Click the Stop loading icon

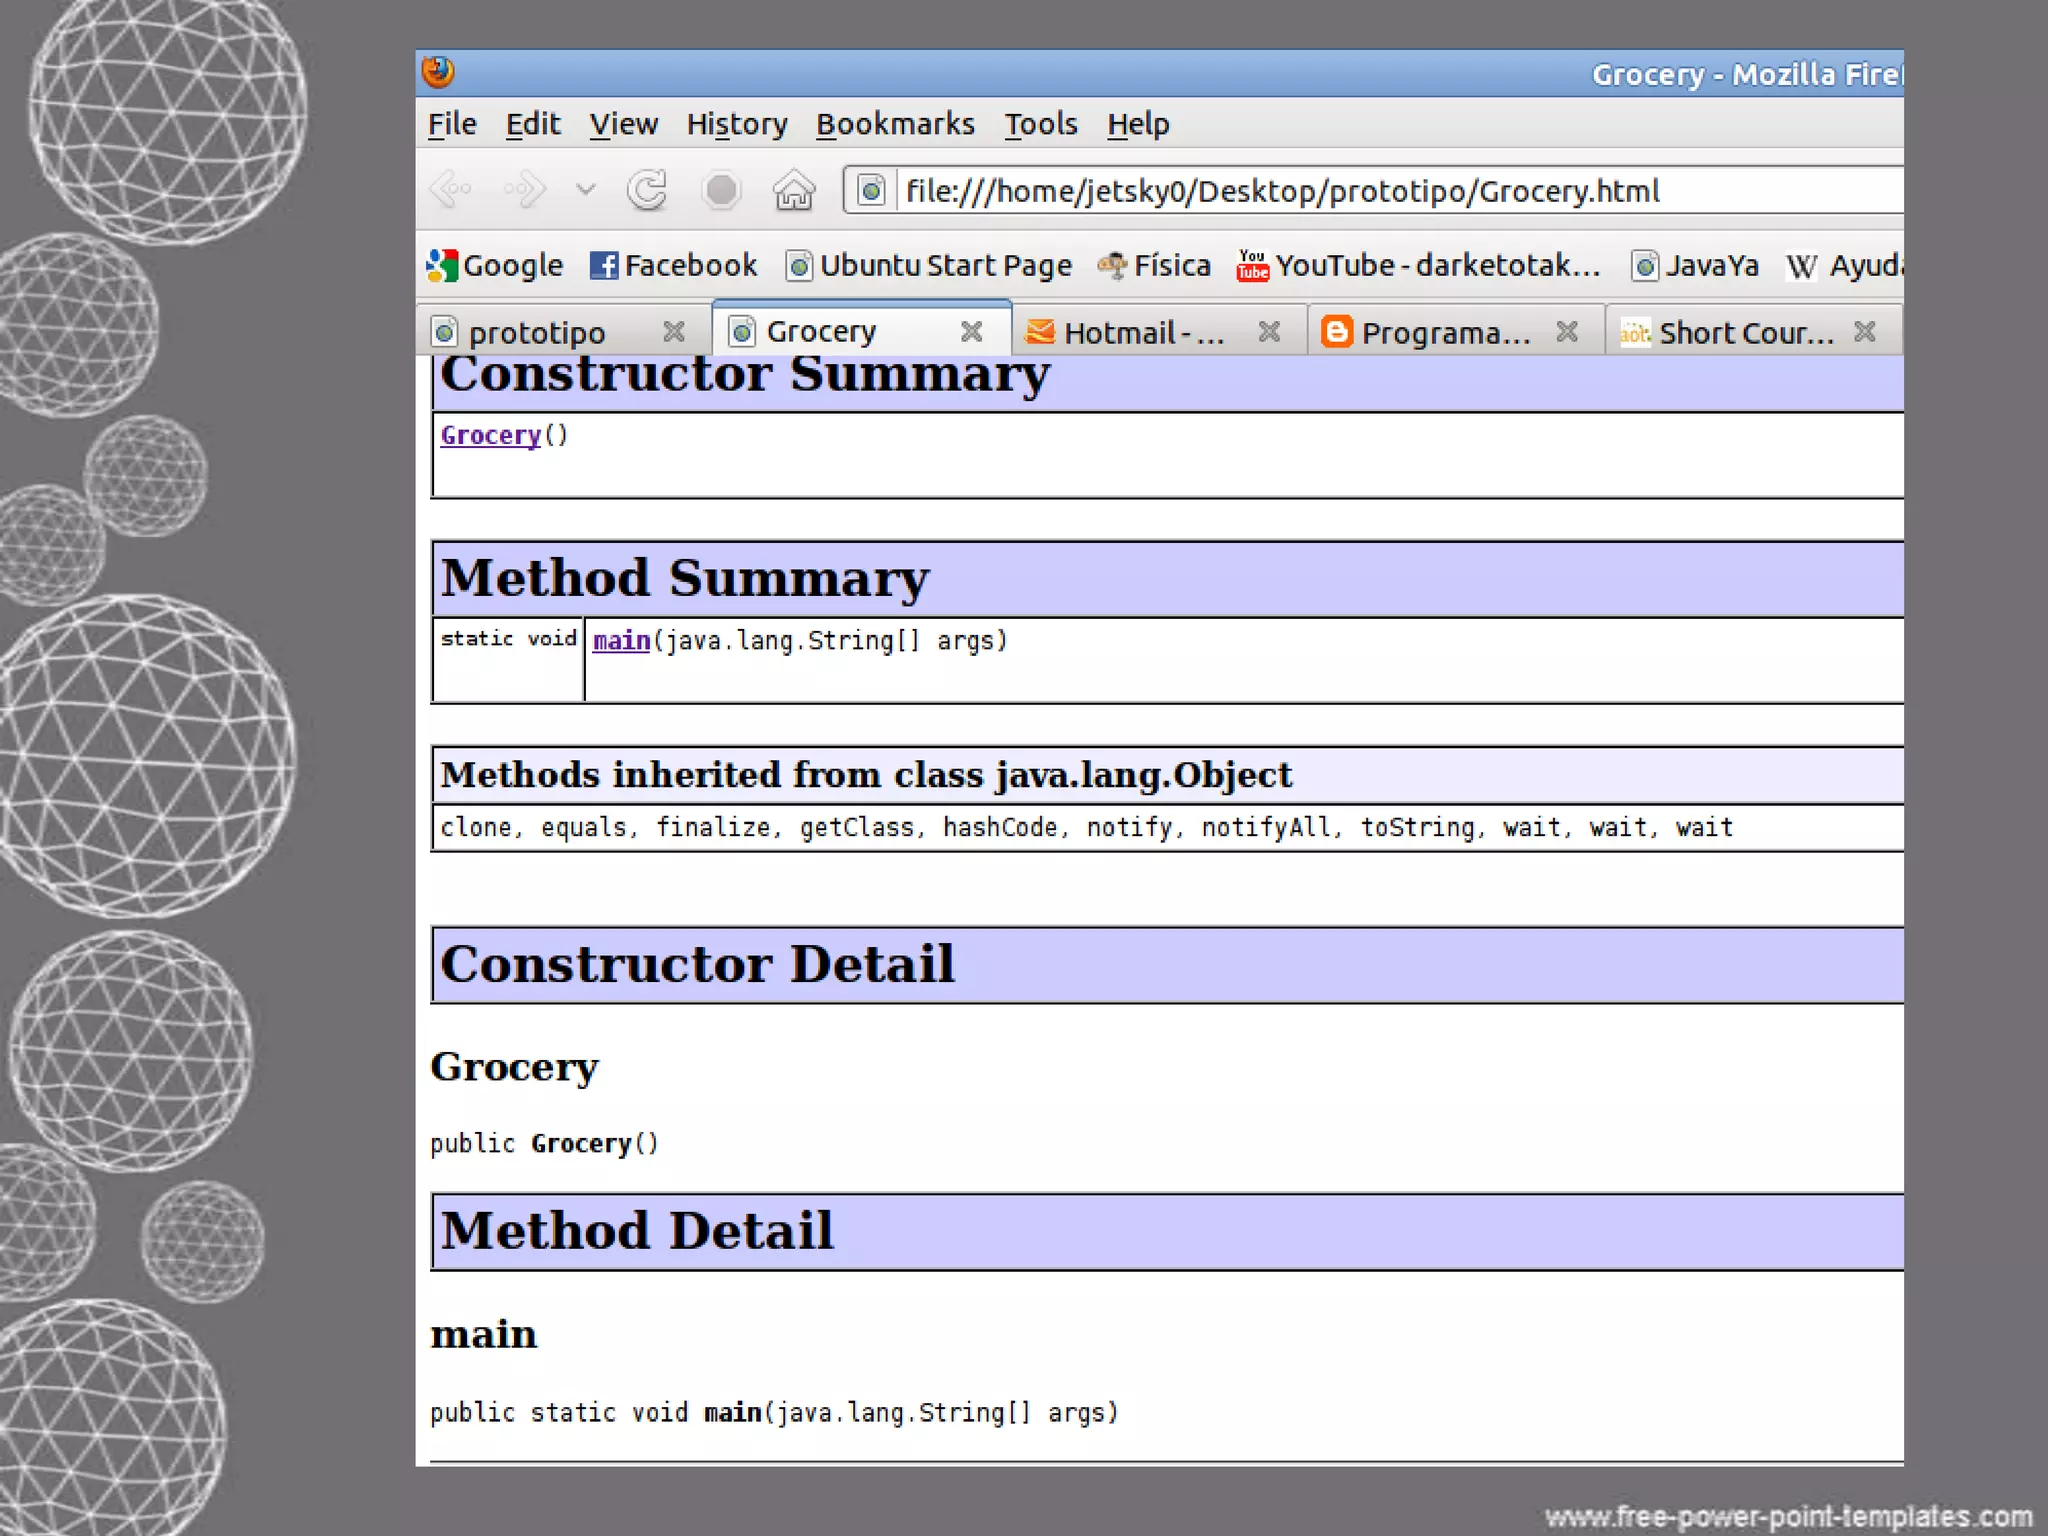click(x=721, y=190)
